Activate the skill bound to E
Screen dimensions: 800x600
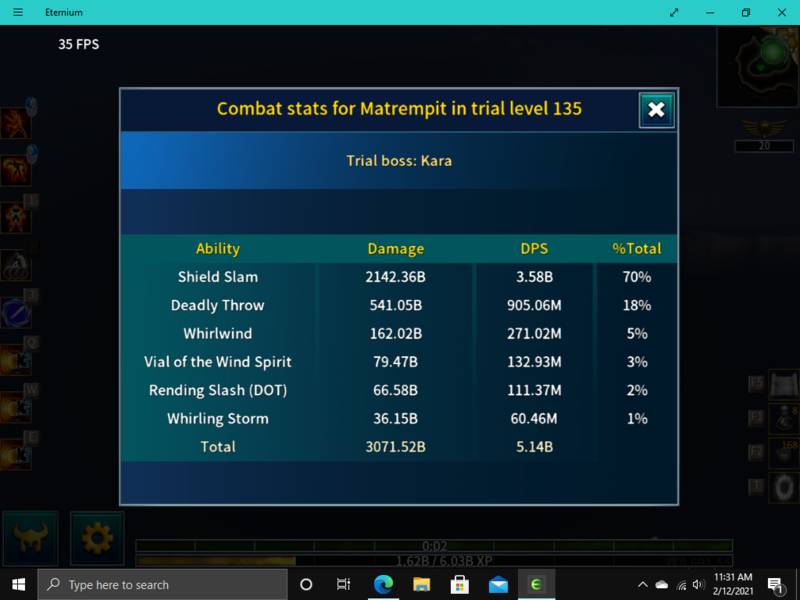pos(15,454)
